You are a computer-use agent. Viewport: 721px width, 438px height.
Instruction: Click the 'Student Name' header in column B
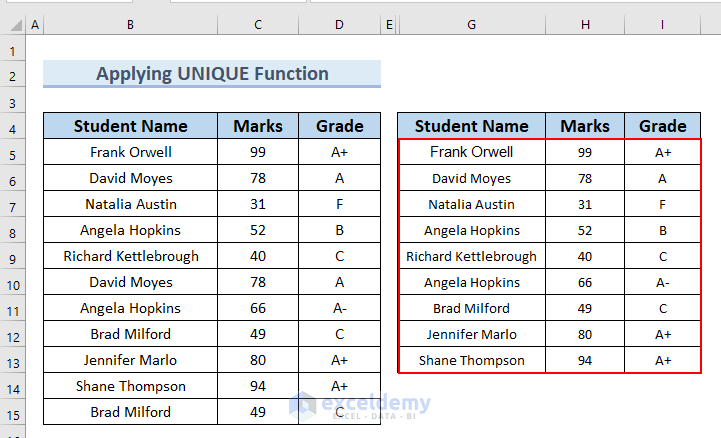point(130,126)
